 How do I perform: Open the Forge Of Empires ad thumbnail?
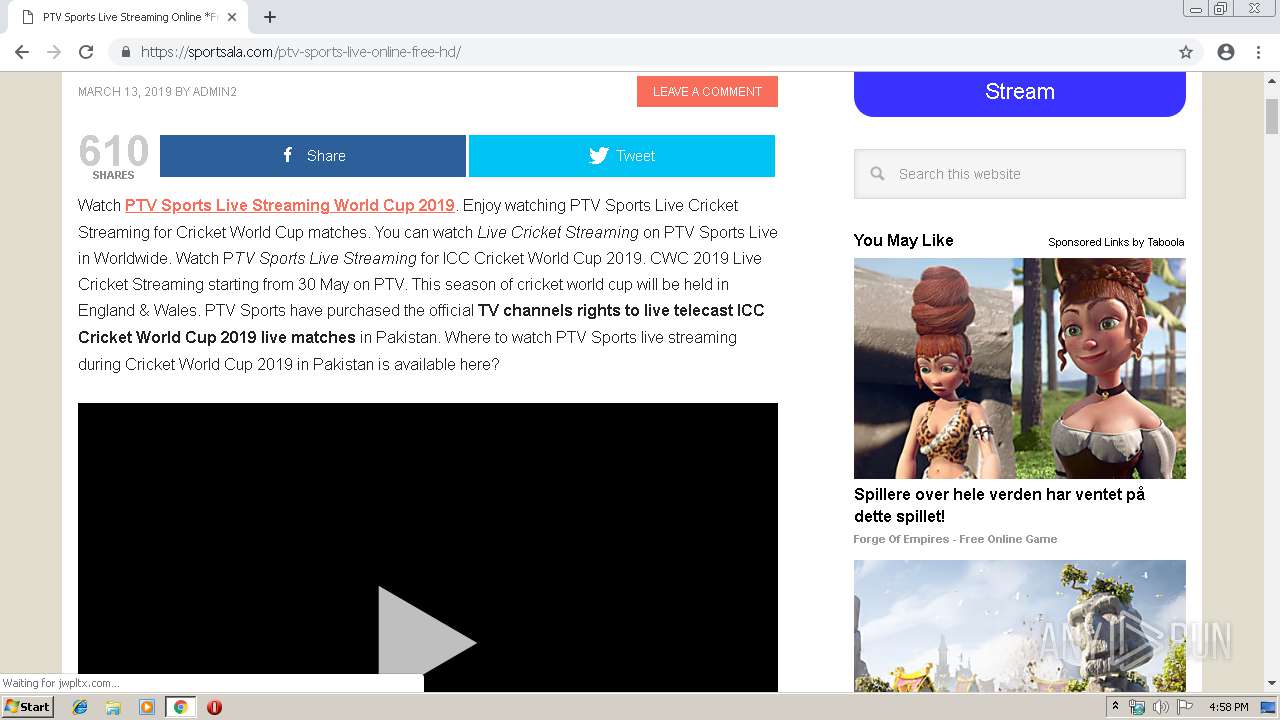point(1020,368)
